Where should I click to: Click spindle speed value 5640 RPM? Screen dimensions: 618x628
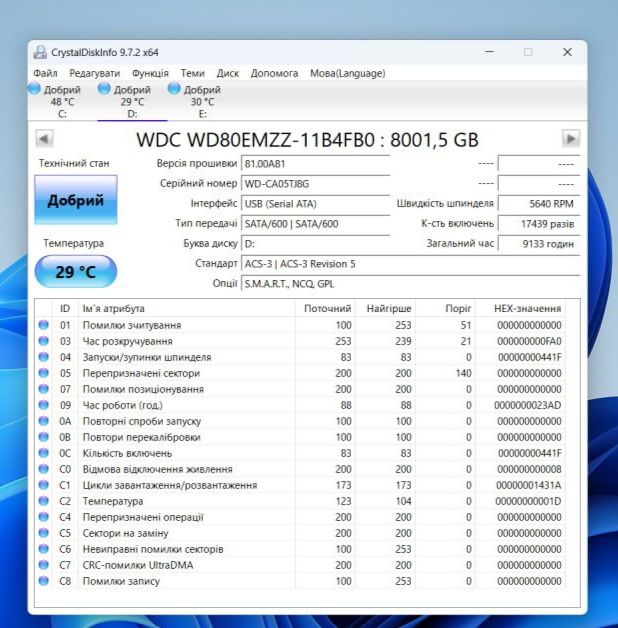[539, 203]
